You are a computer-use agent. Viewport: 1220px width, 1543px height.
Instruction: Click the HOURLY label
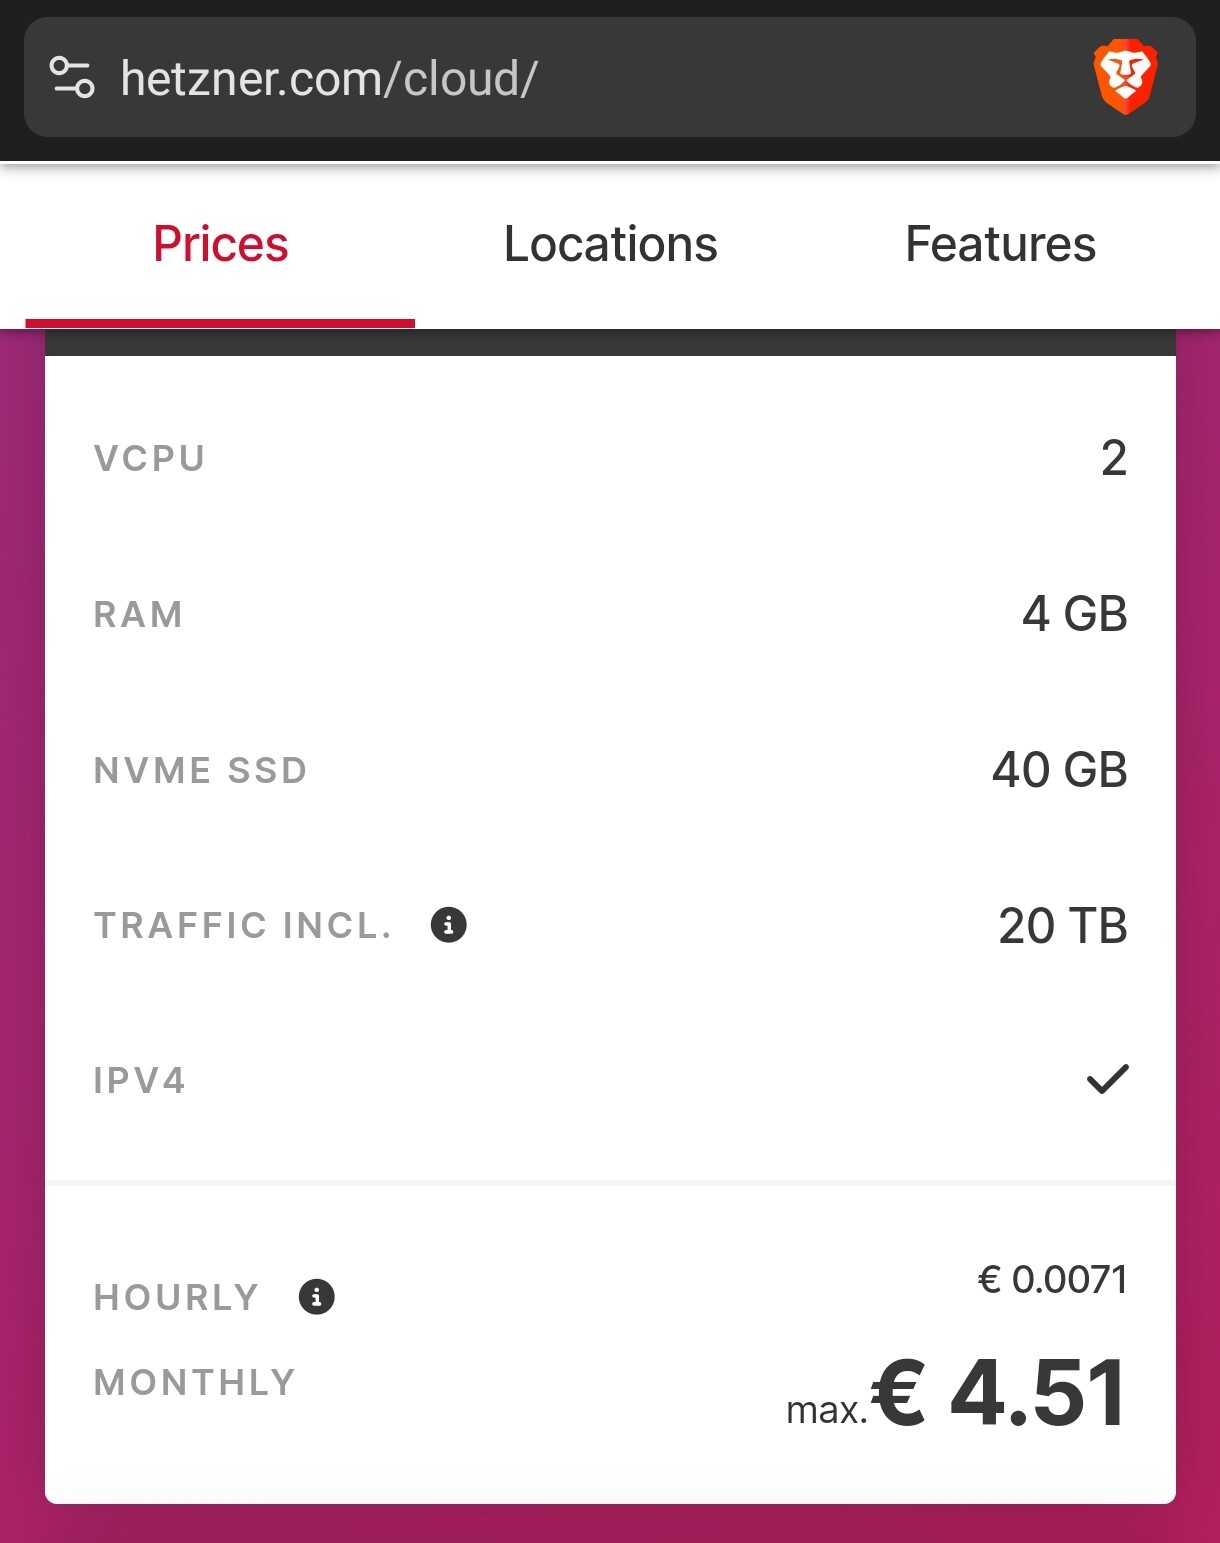[176, 1298]
